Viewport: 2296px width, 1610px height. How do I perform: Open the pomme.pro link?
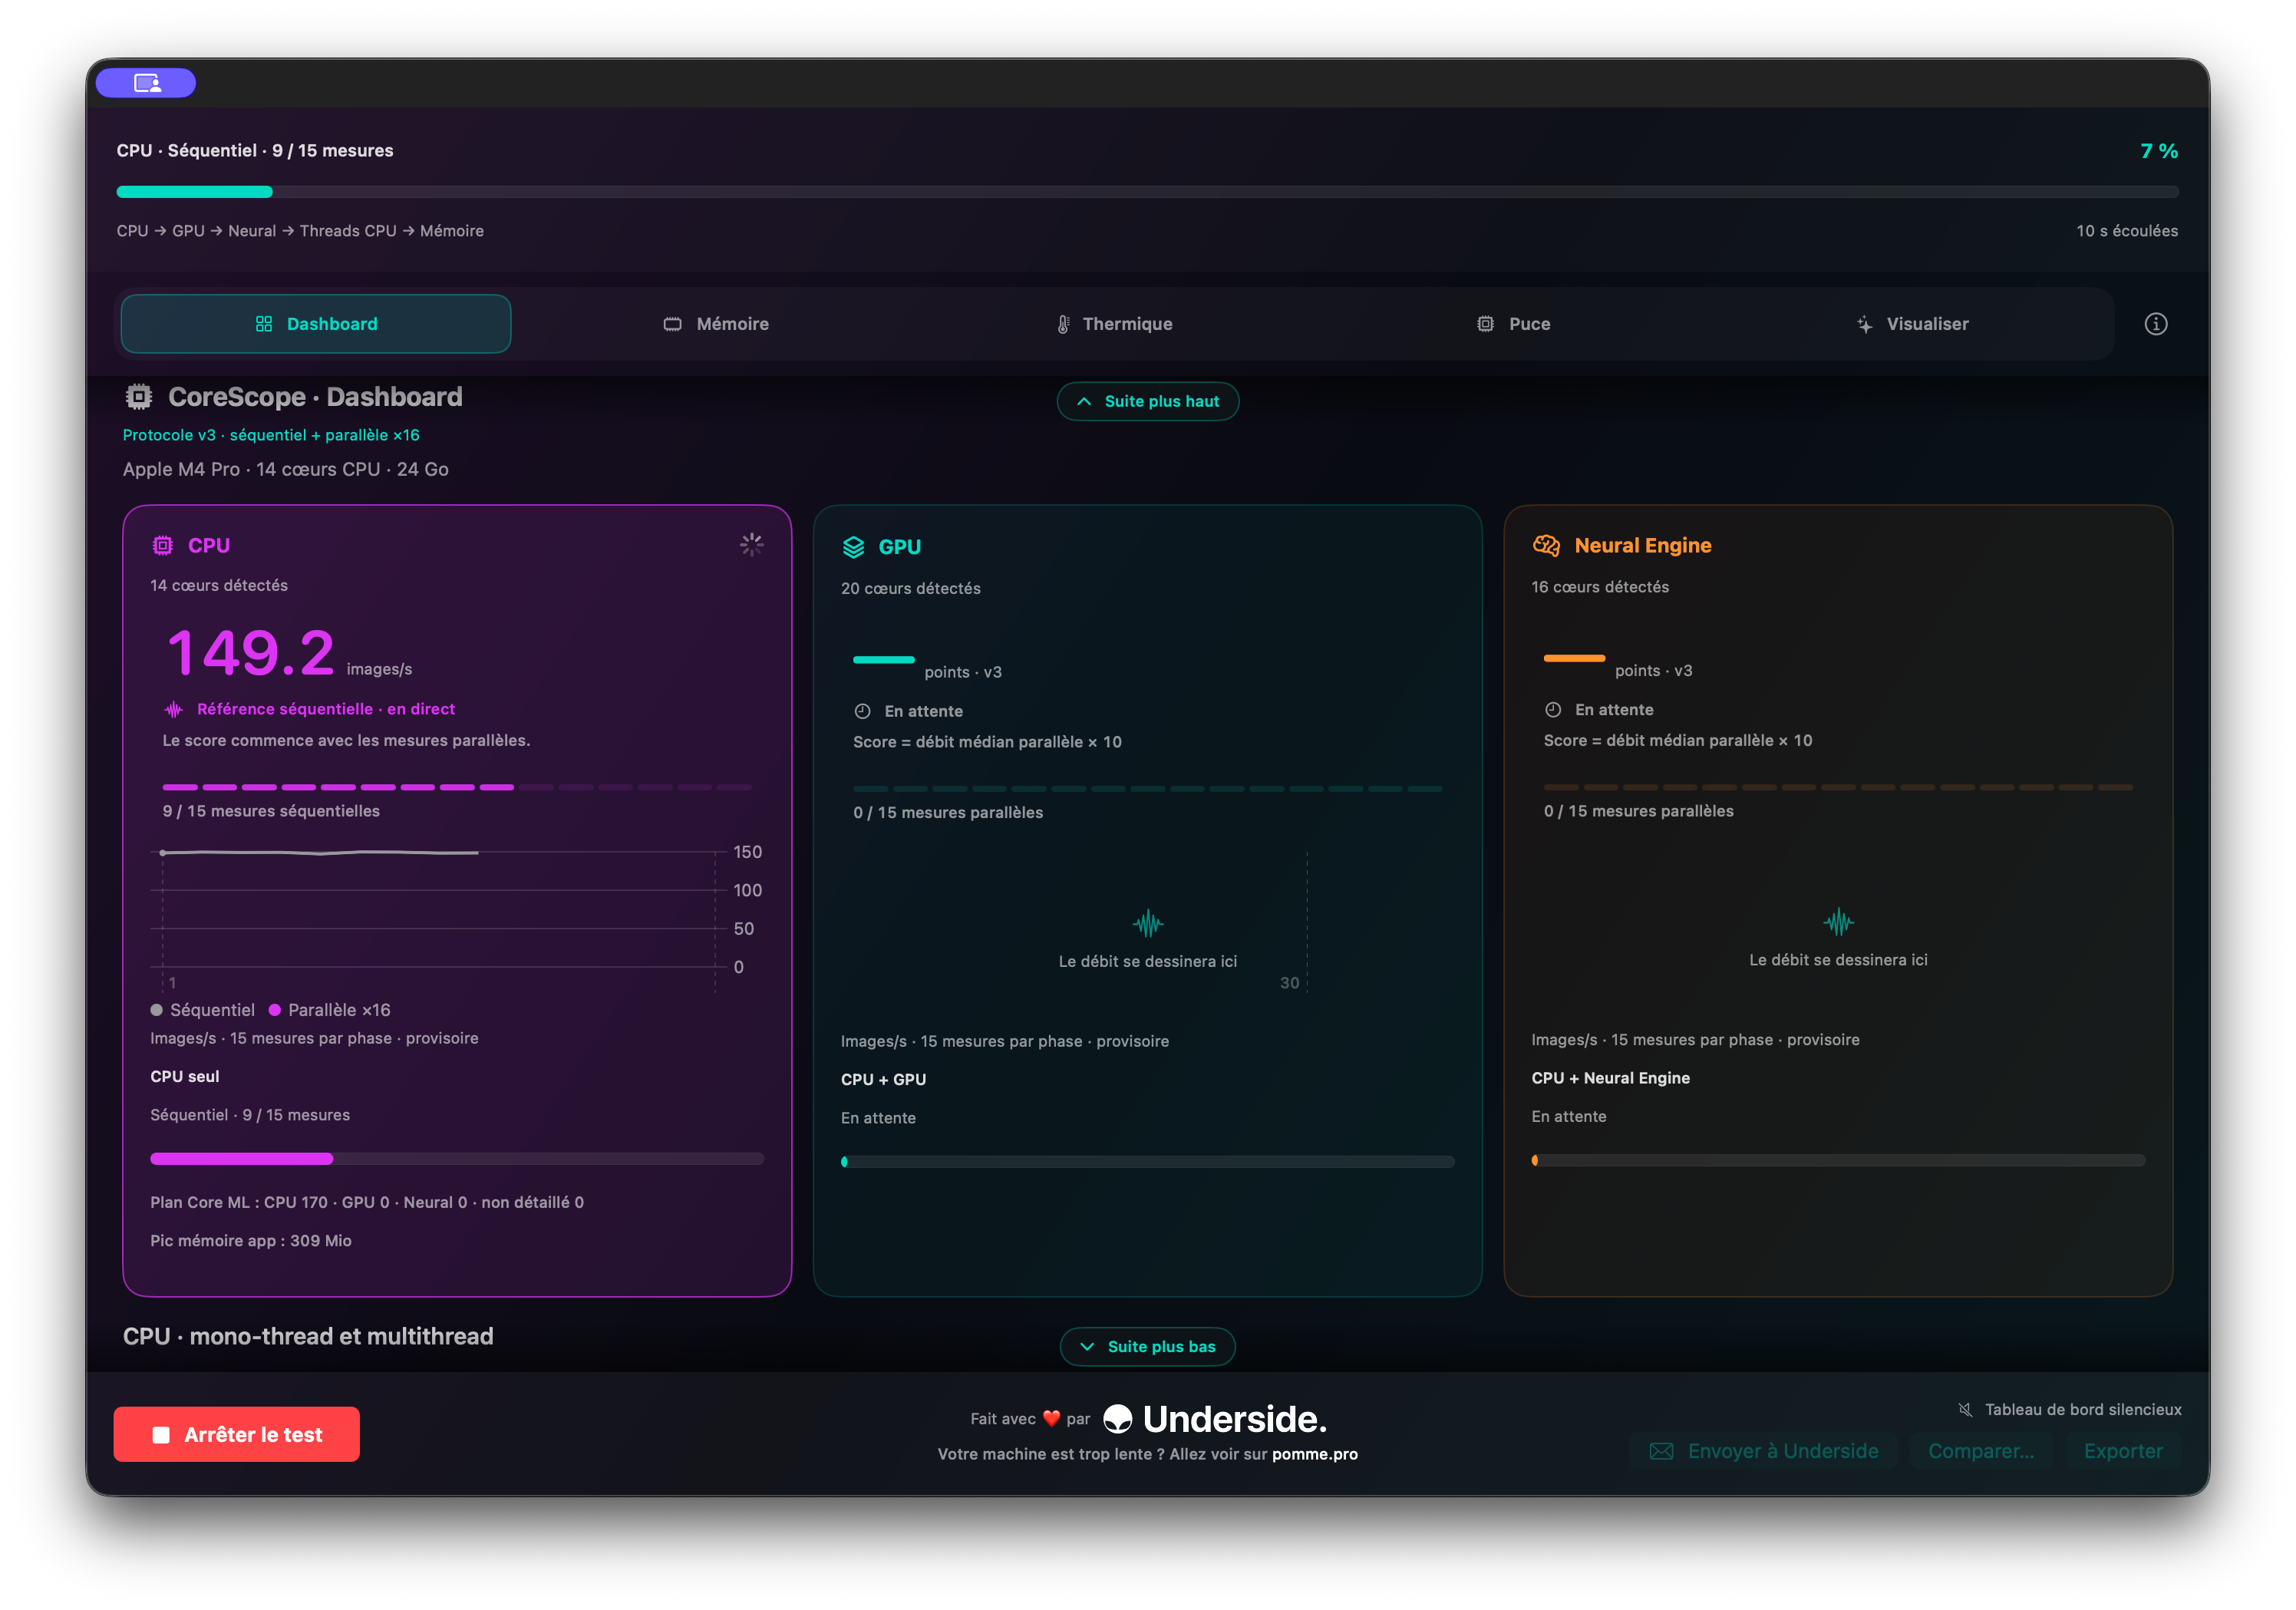(1315, 1454)
